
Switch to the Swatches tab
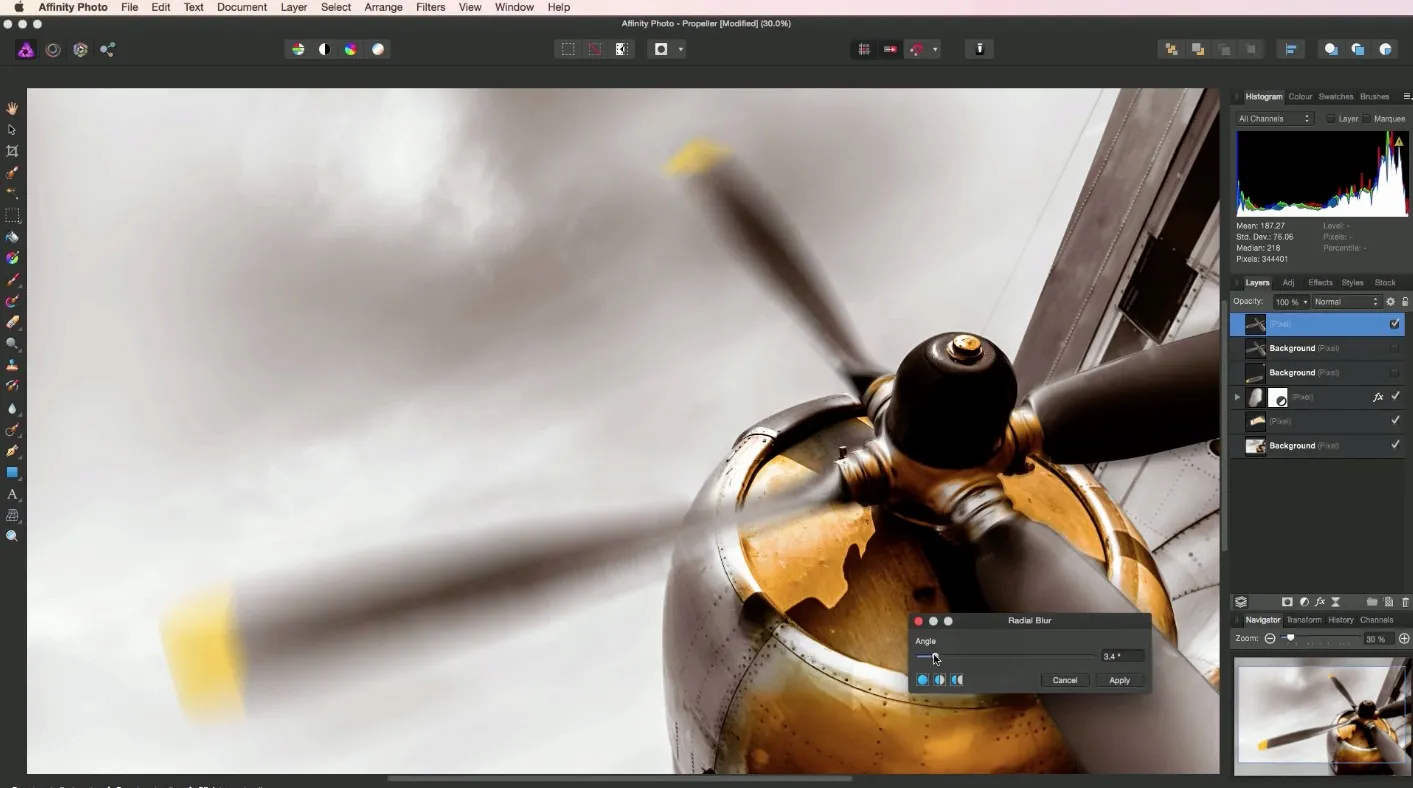pyautogui.click(x=1336, y=97)
